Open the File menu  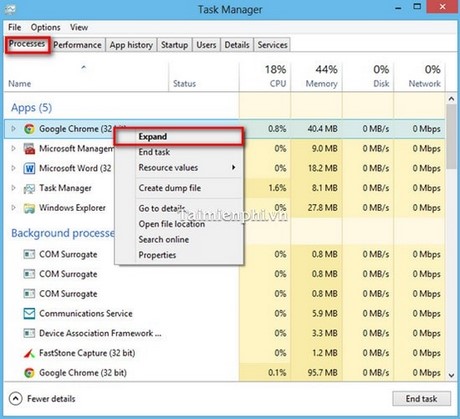coord(15,27)
